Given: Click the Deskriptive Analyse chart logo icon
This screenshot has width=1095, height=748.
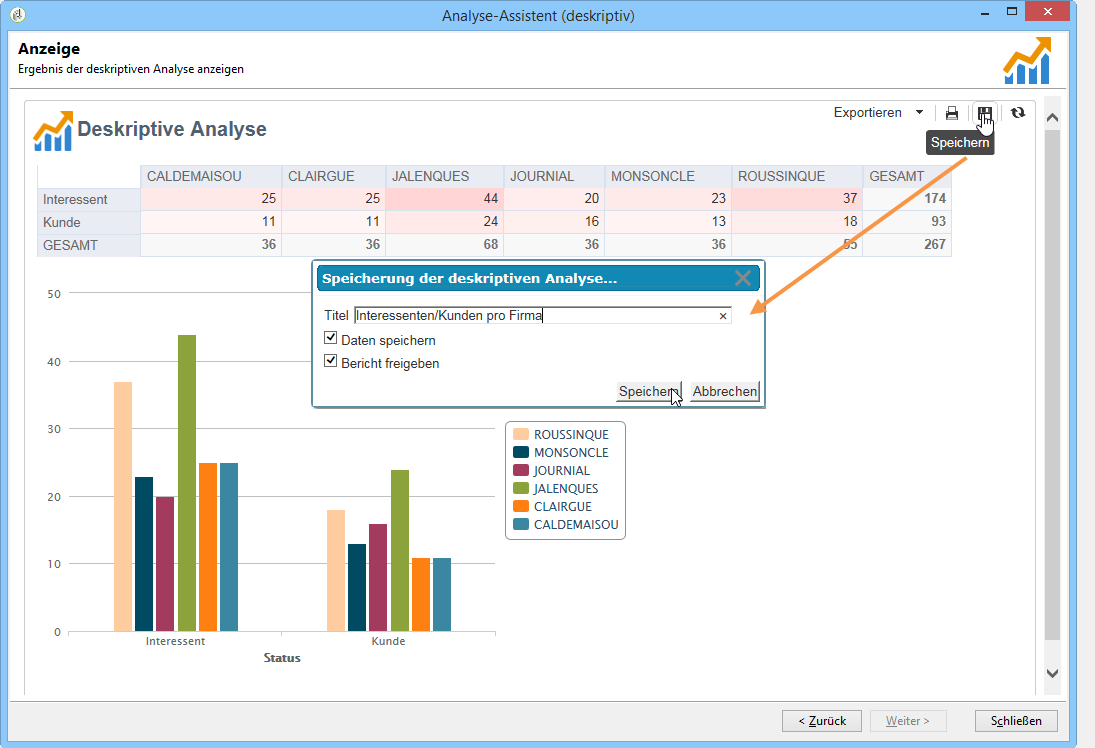Looking at the screenshot, I should click(x=53, y=131).
